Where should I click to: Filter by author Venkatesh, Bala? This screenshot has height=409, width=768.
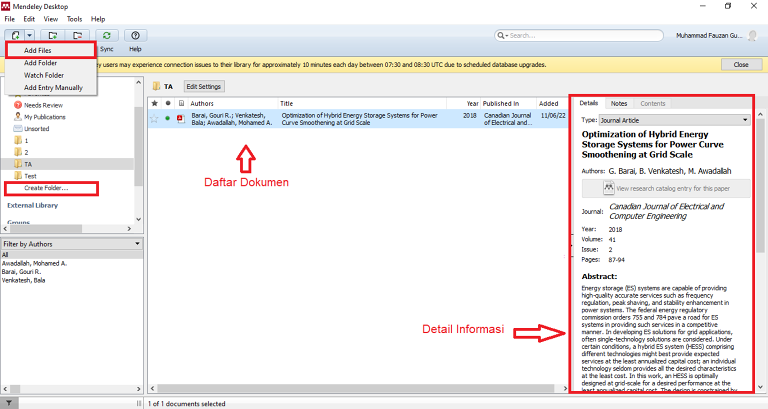[x=24, y=280]
